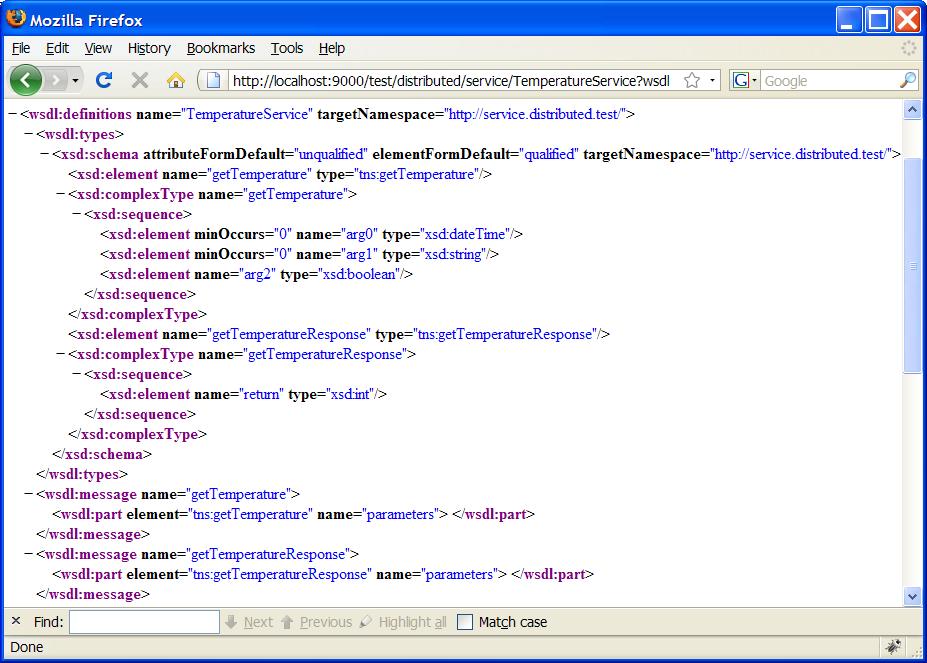Click the vertical scrollbar thumb
The image size is (927, 663).
(x=912, y=265)
